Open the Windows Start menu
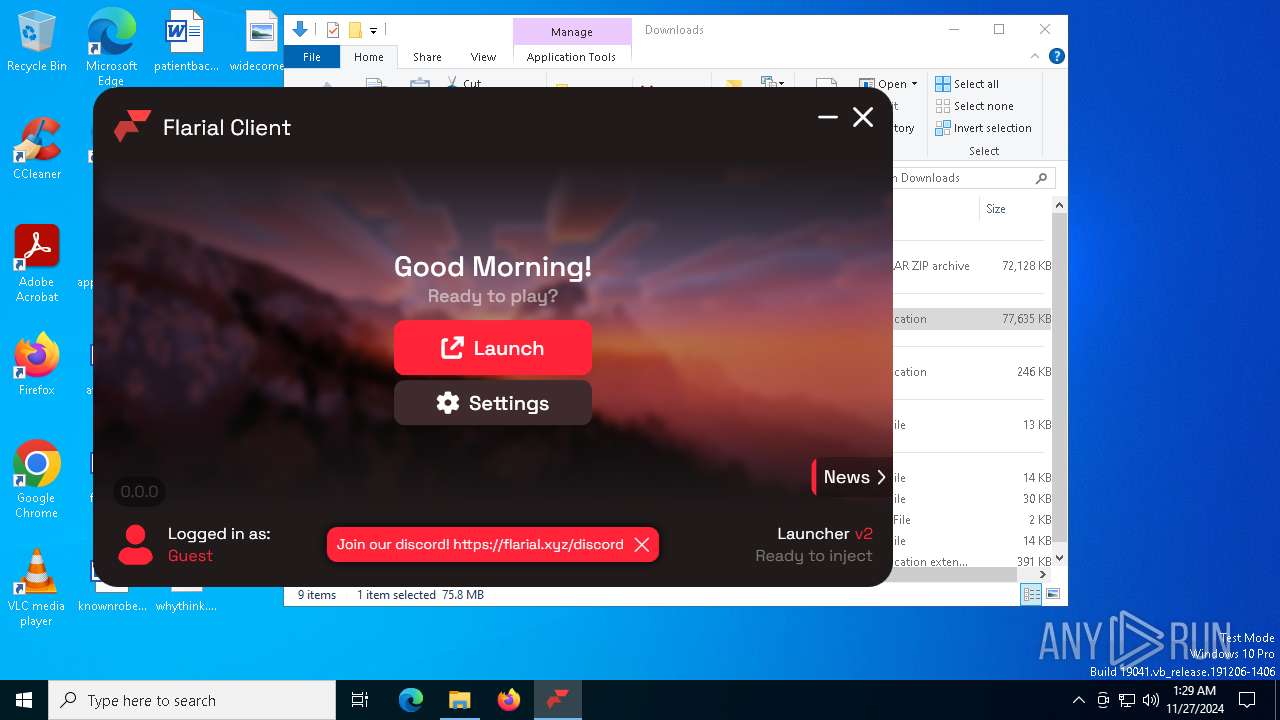The image size is (1280, 720). tap(24, 700)
